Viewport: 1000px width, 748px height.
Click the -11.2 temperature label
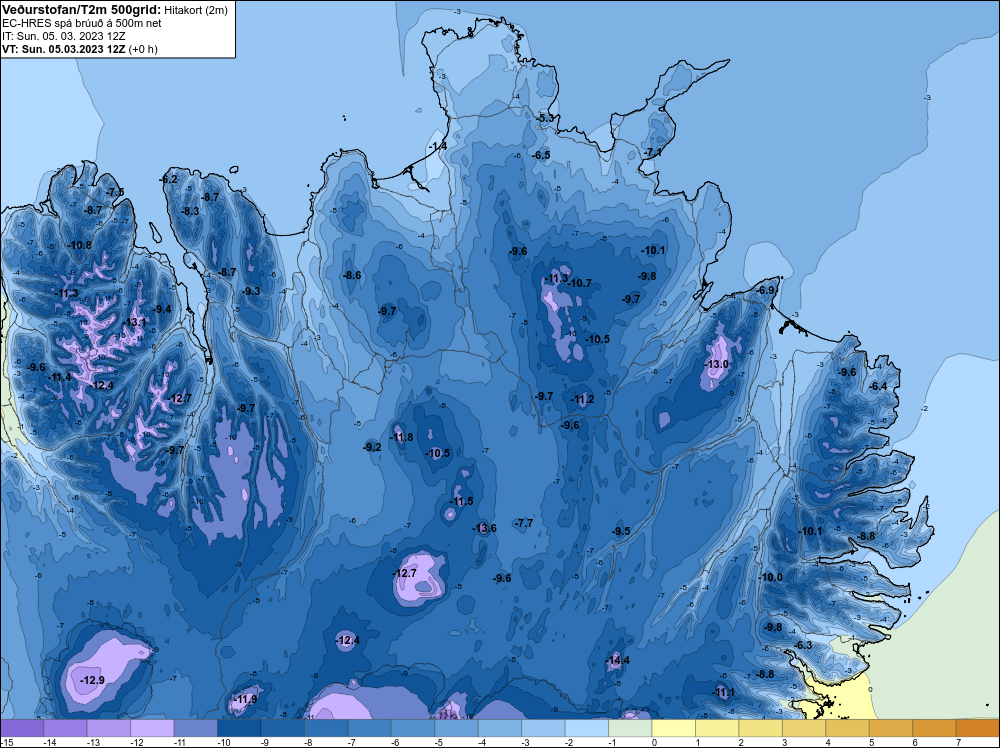click(583, 399)
